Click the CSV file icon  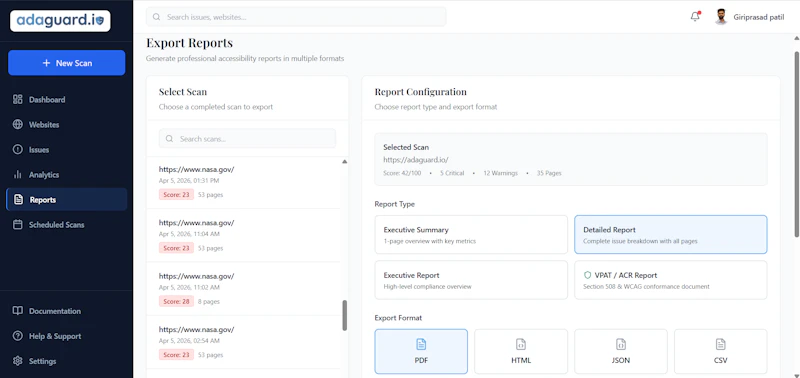click(720, 344)
